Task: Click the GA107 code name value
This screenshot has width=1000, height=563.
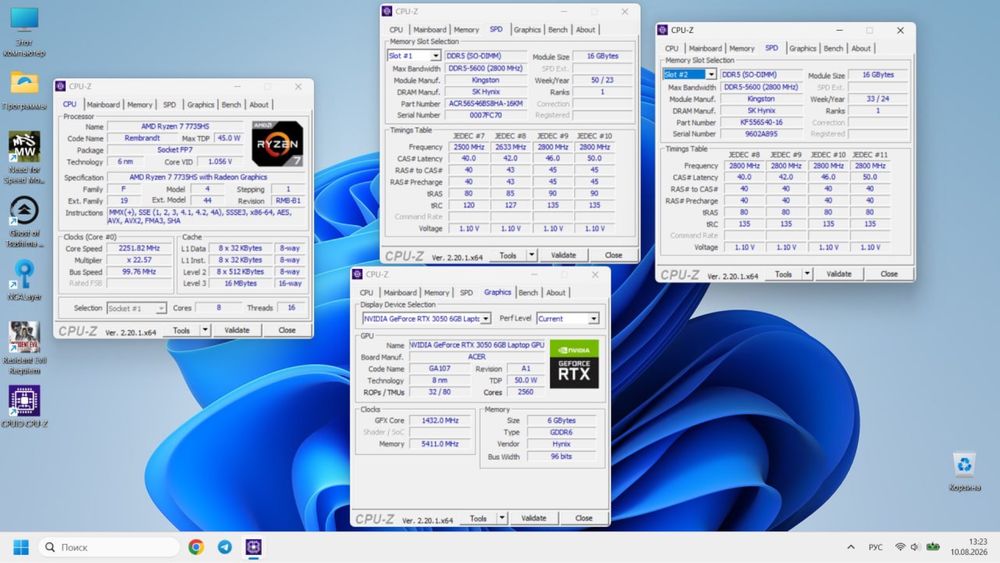Action: [439, 369]
